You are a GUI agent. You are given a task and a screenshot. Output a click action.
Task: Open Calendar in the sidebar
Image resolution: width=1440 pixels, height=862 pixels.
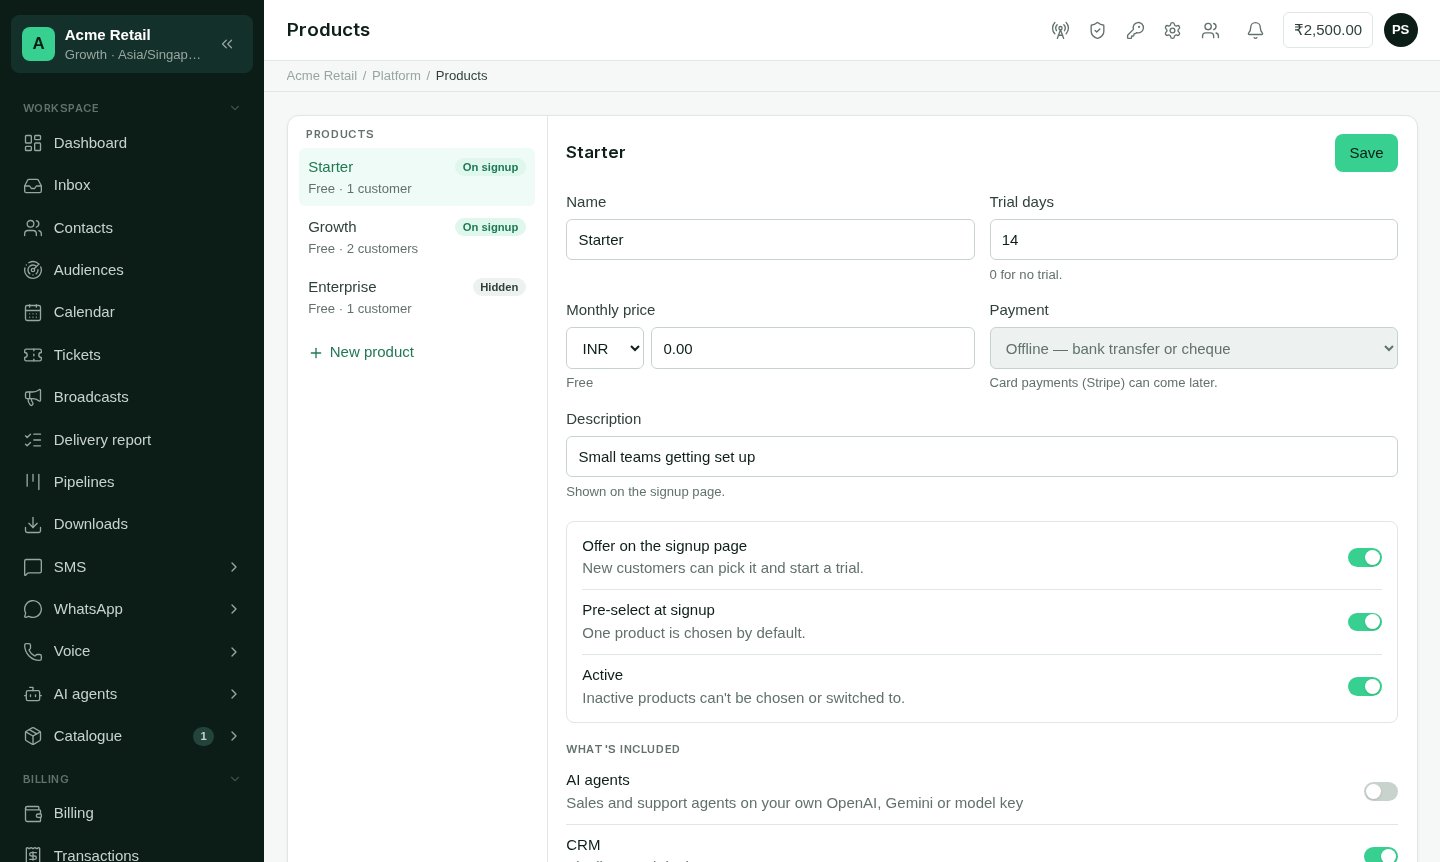click(132, 312)
